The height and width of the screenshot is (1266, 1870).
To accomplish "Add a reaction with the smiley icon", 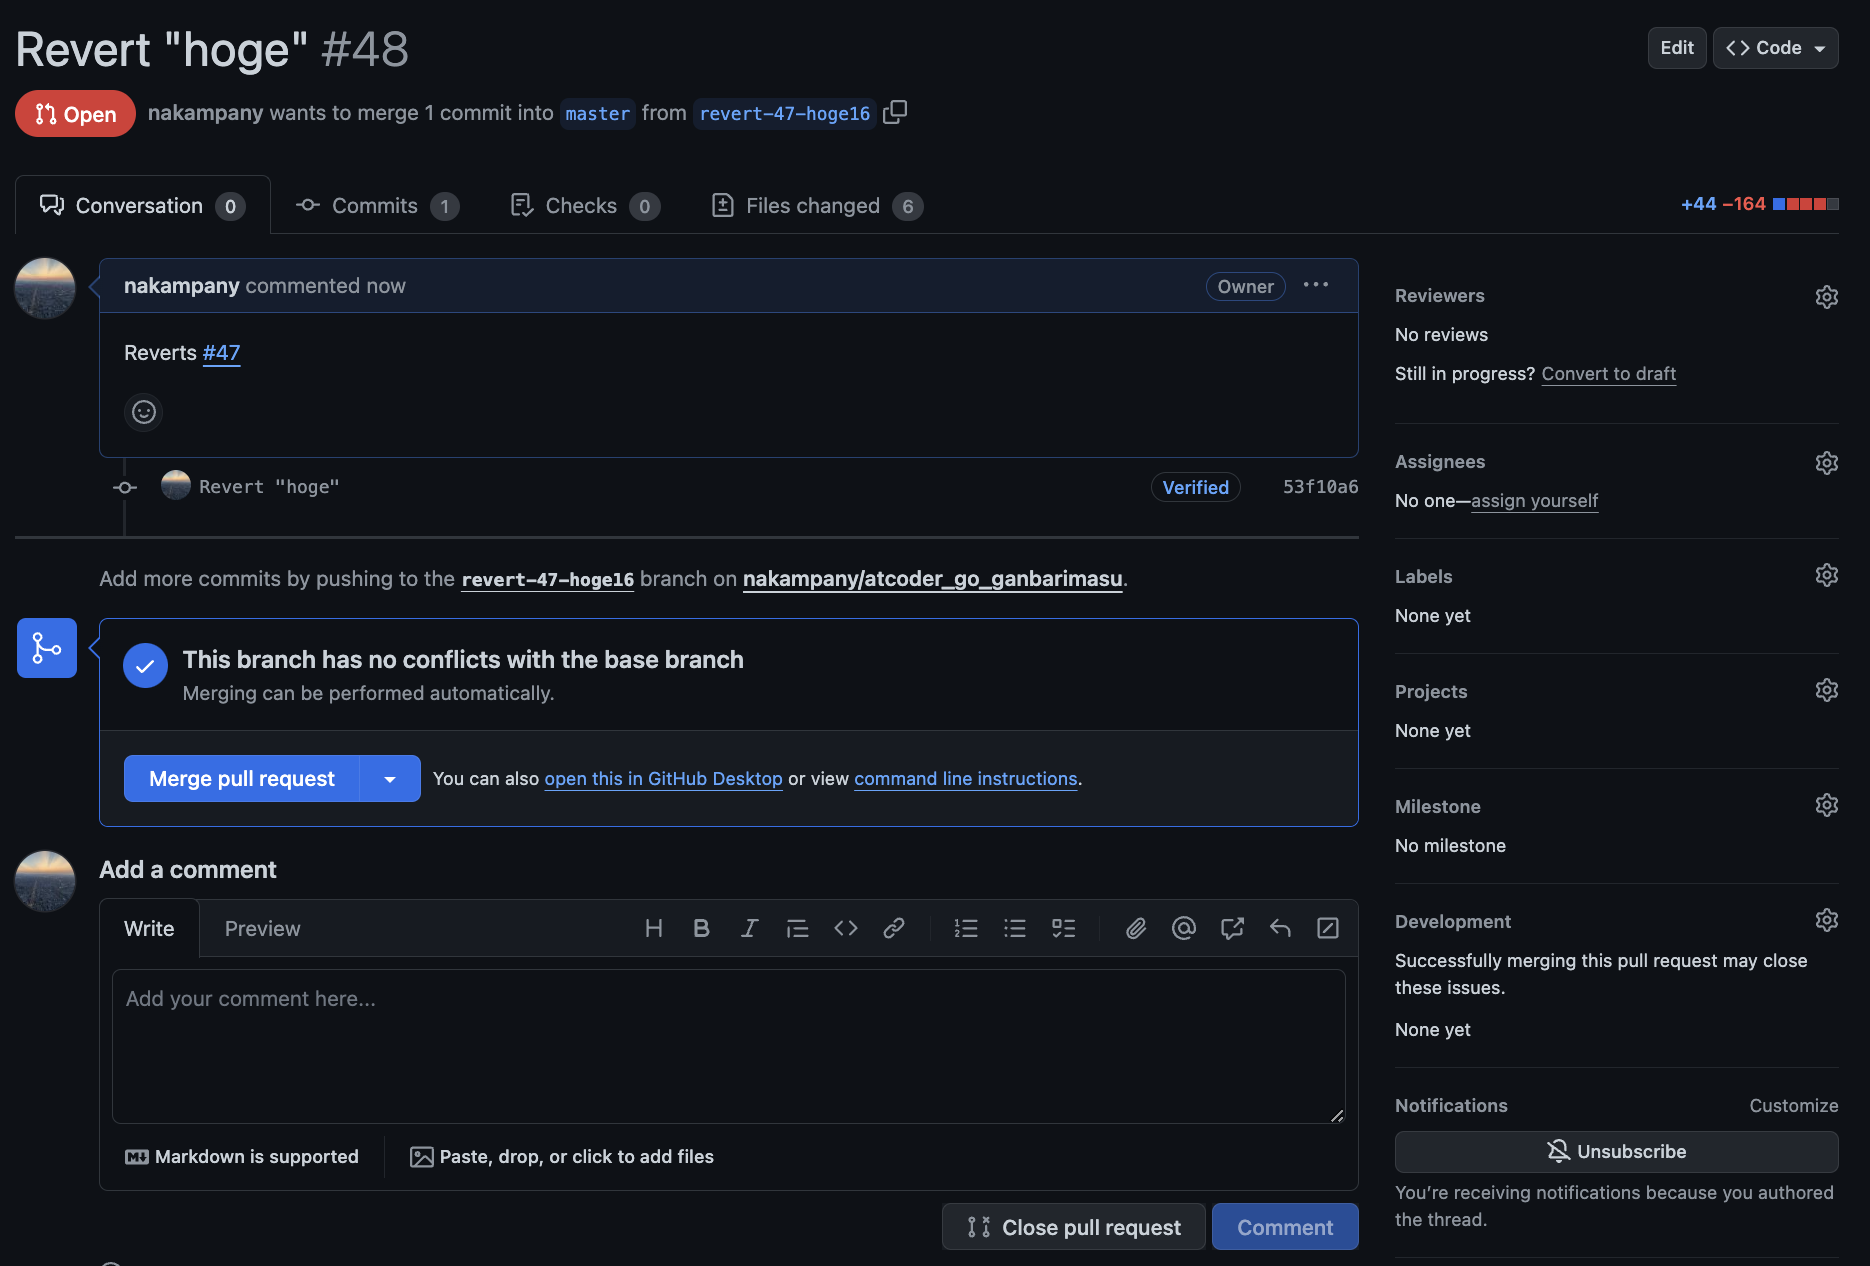I will 144,412.
